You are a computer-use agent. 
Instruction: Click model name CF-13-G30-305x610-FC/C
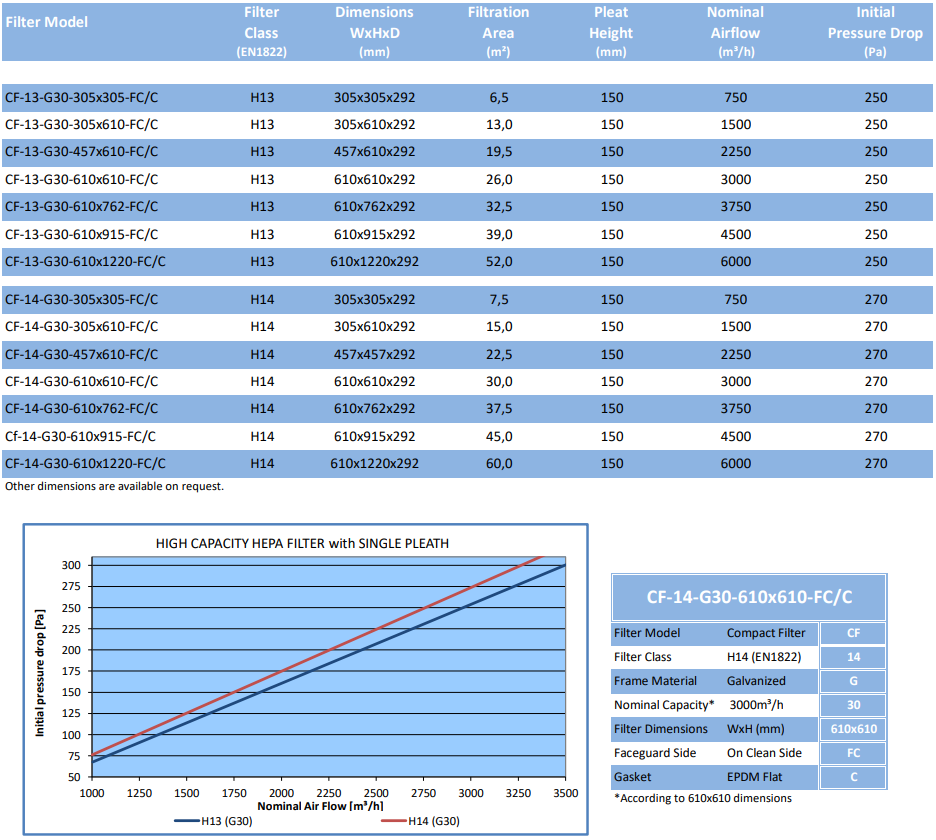81,125
